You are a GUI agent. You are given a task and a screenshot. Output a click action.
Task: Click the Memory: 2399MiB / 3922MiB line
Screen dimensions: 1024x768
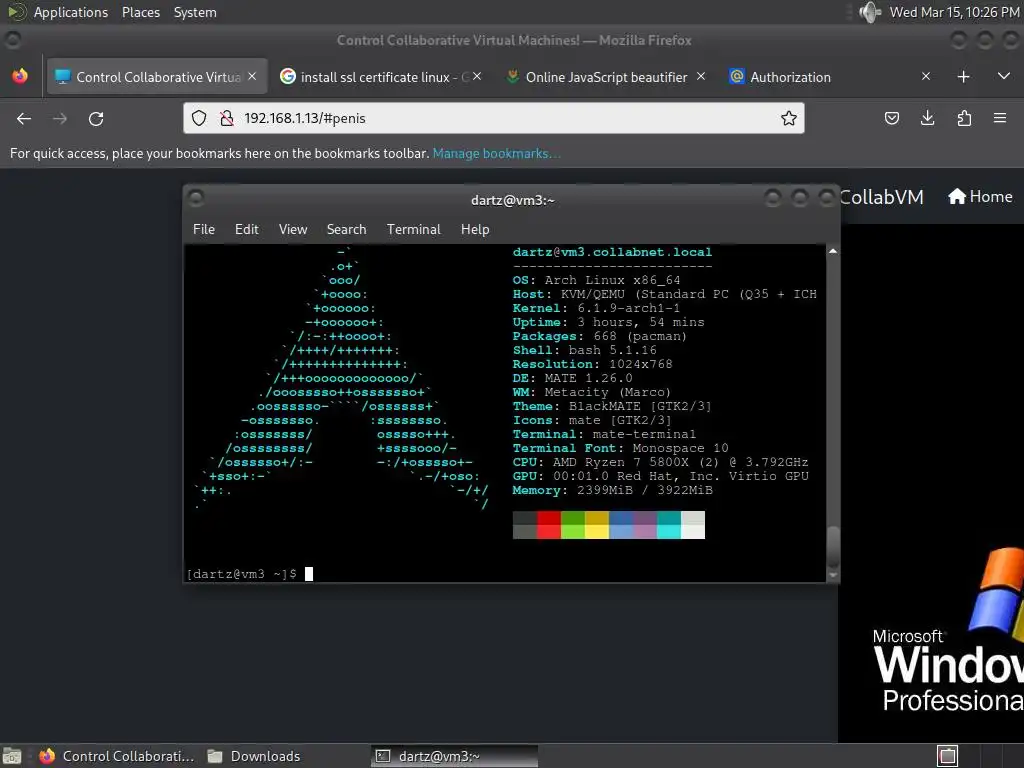pyautogui.click(x=613, y=490)
